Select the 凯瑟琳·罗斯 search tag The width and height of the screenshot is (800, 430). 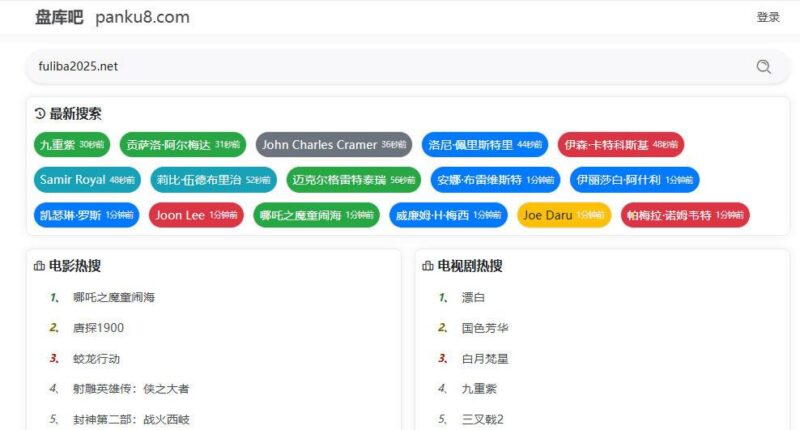pos(87,215)
